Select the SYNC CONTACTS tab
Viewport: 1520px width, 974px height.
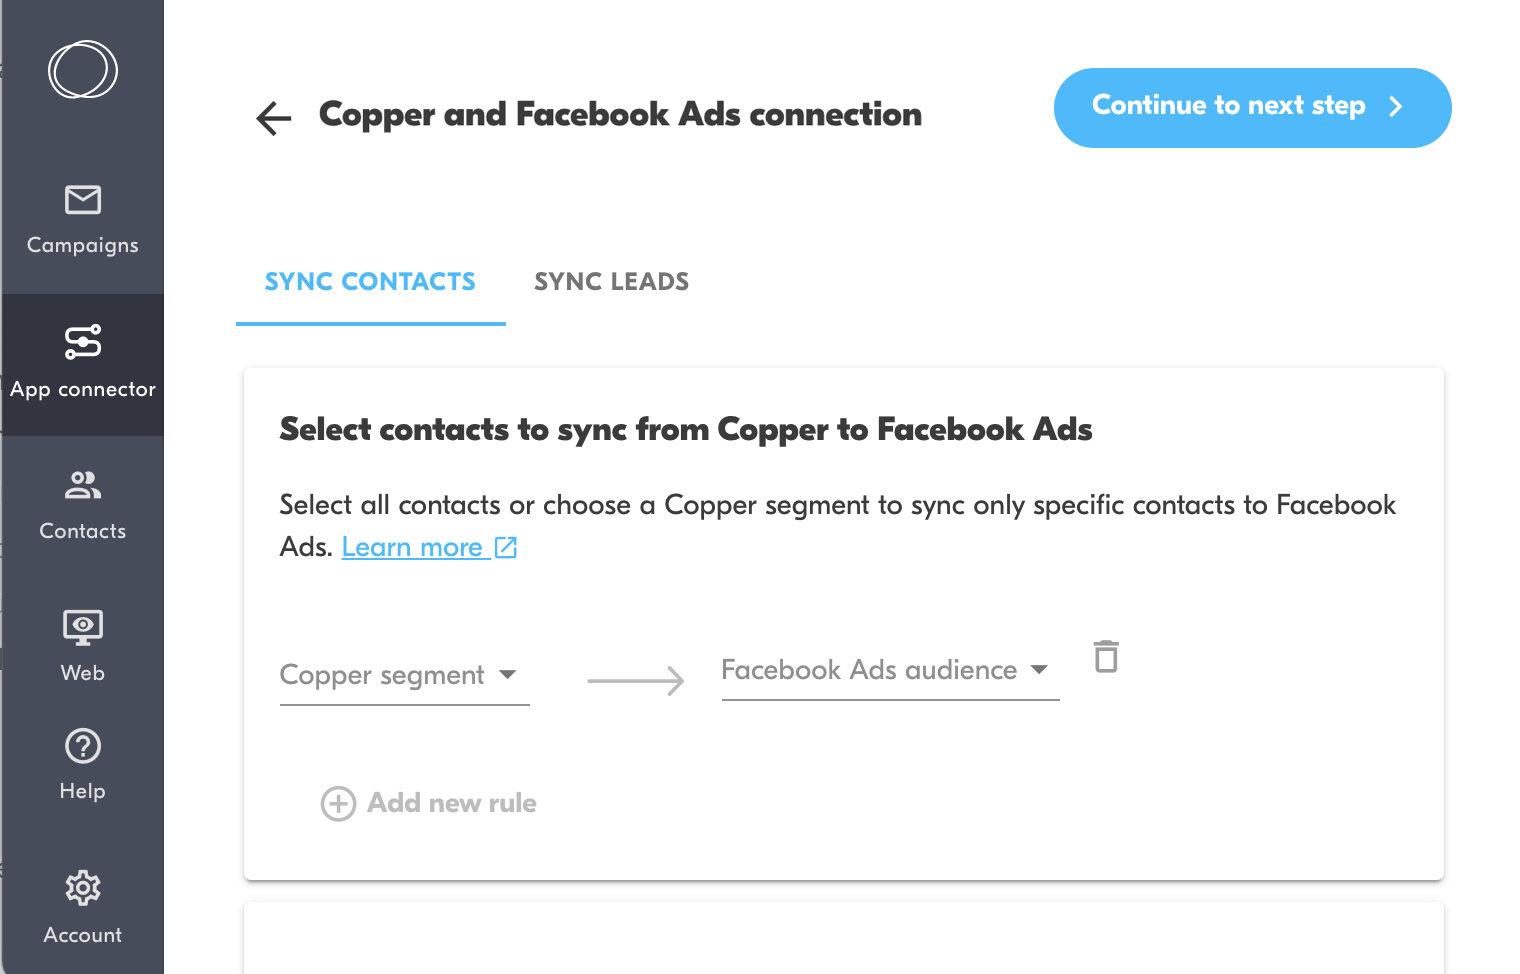point(370,282)
